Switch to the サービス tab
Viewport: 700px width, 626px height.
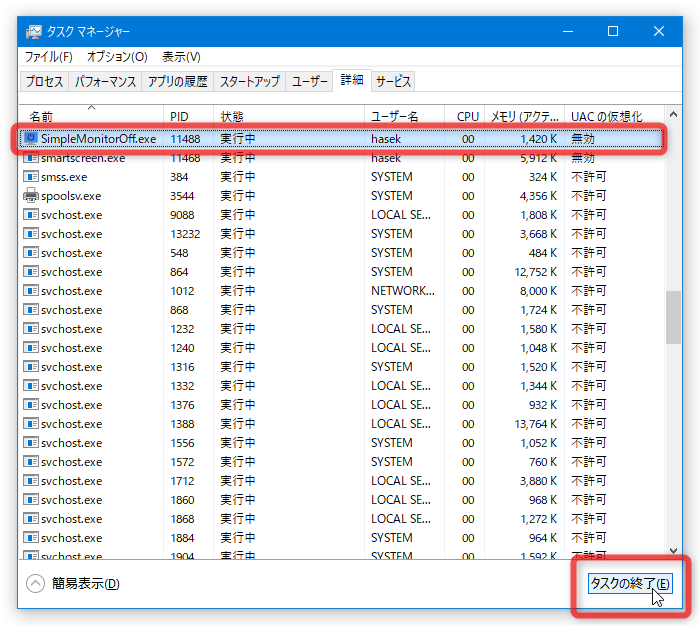pyautogui.click(x=393, y=81)
